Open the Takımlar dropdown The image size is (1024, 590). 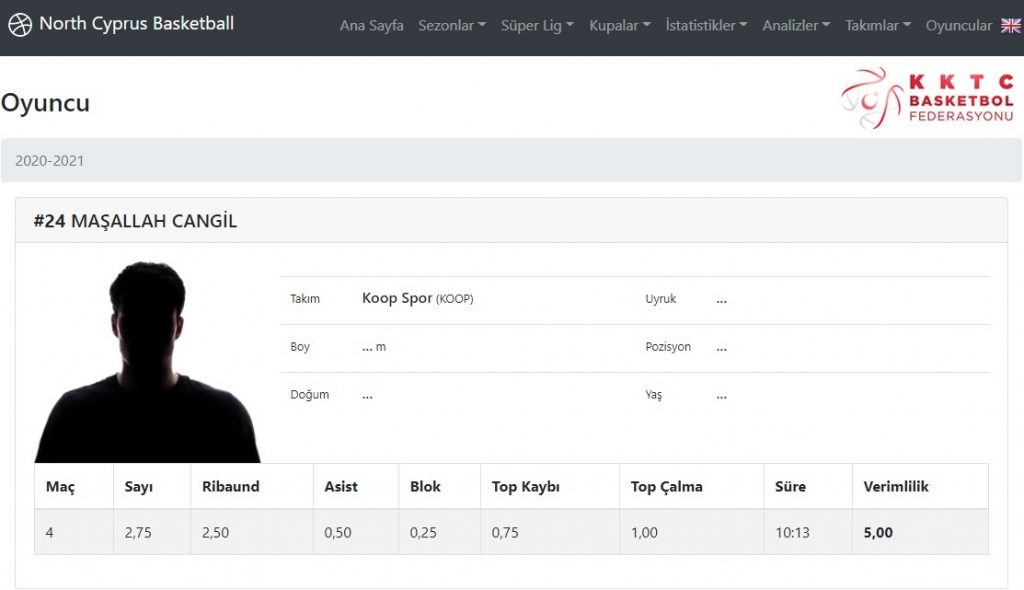pyautogui.click(x=878, y=25)
